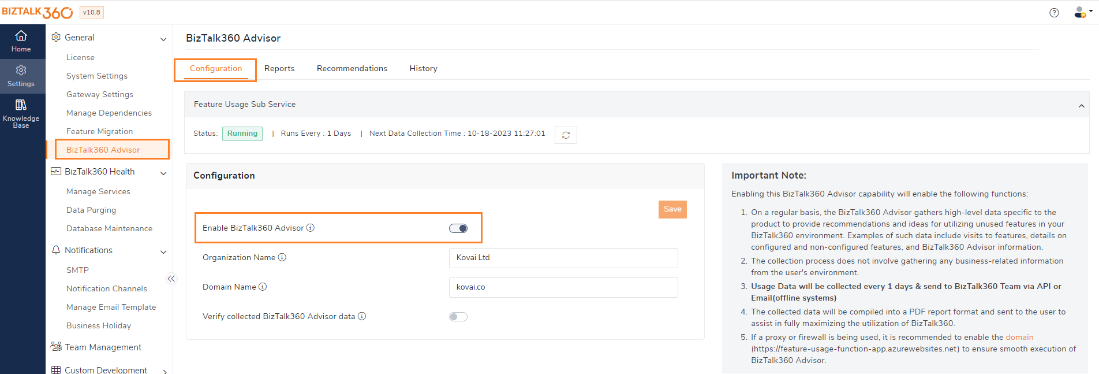Open SMTP settings

[77, 270]
